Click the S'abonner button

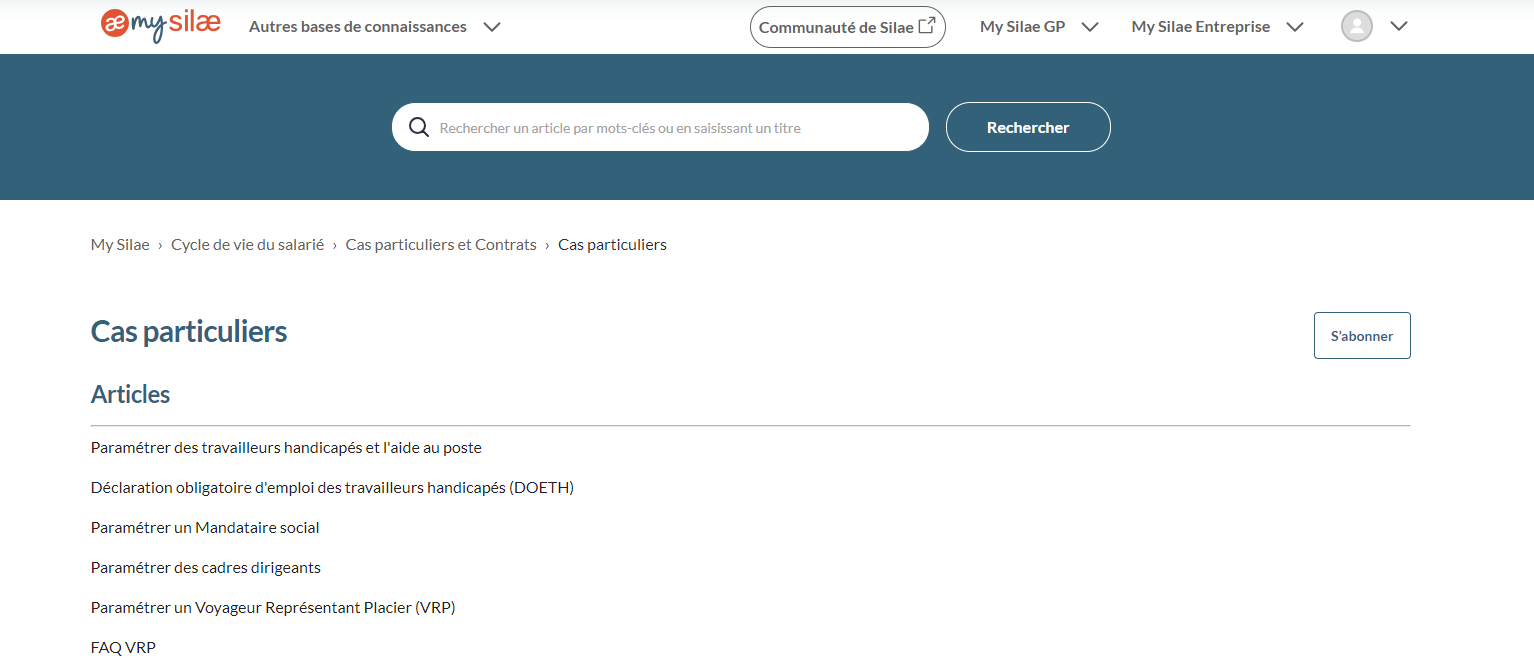click(x=1361, y=336)
